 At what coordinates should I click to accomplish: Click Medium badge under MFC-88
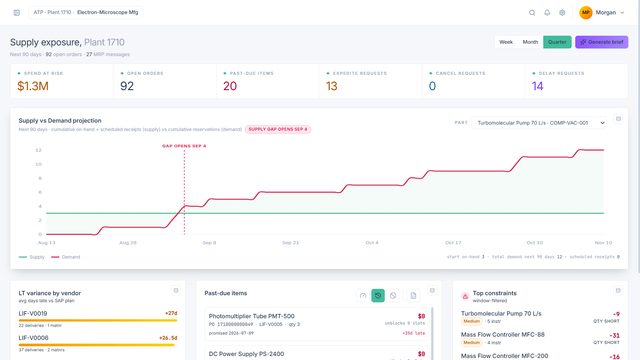471,342
